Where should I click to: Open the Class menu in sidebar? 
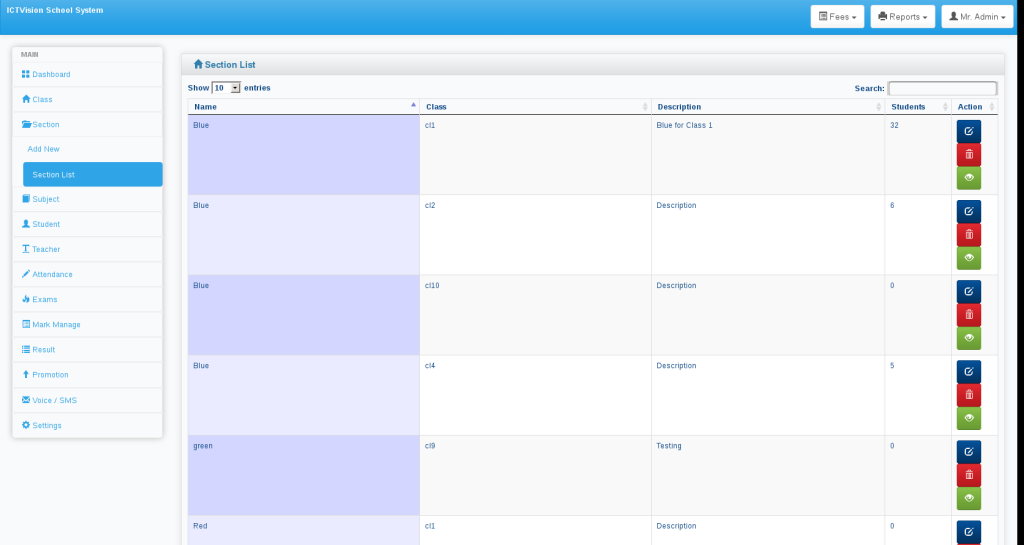coord(88,99)
